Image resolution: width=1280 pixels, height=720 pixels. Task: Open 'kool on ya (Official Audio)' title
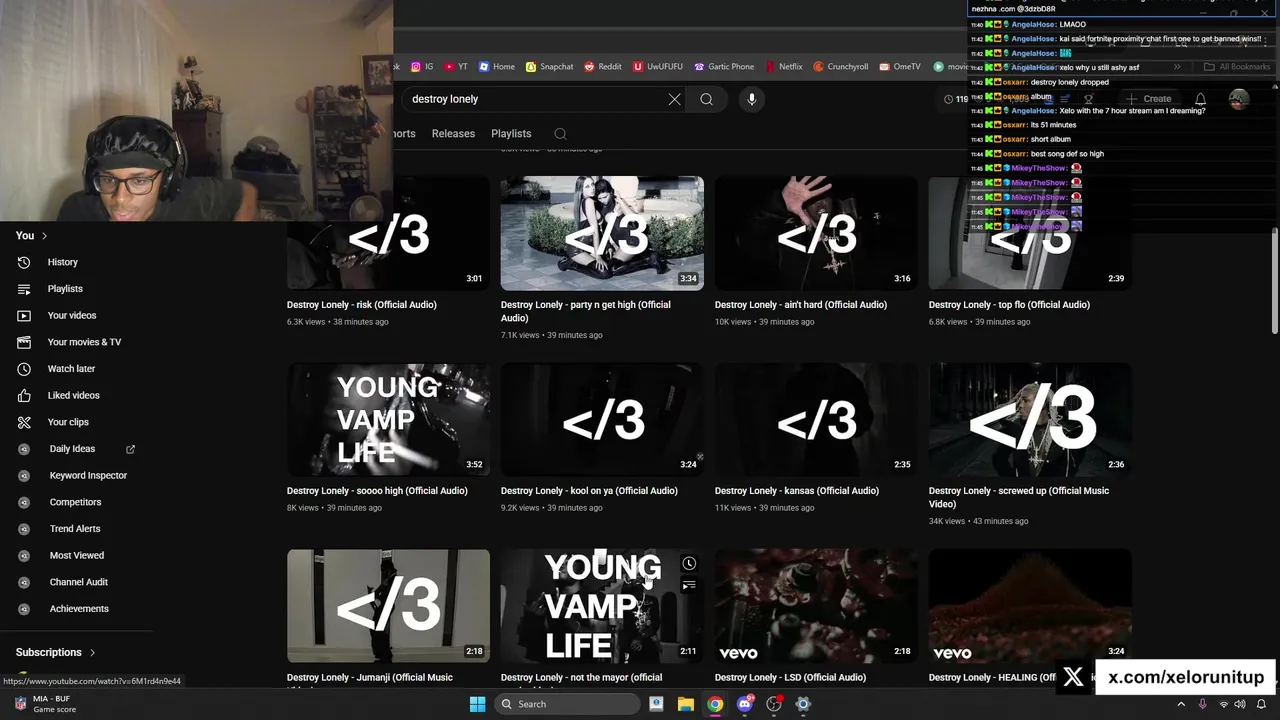click(589, 491)
